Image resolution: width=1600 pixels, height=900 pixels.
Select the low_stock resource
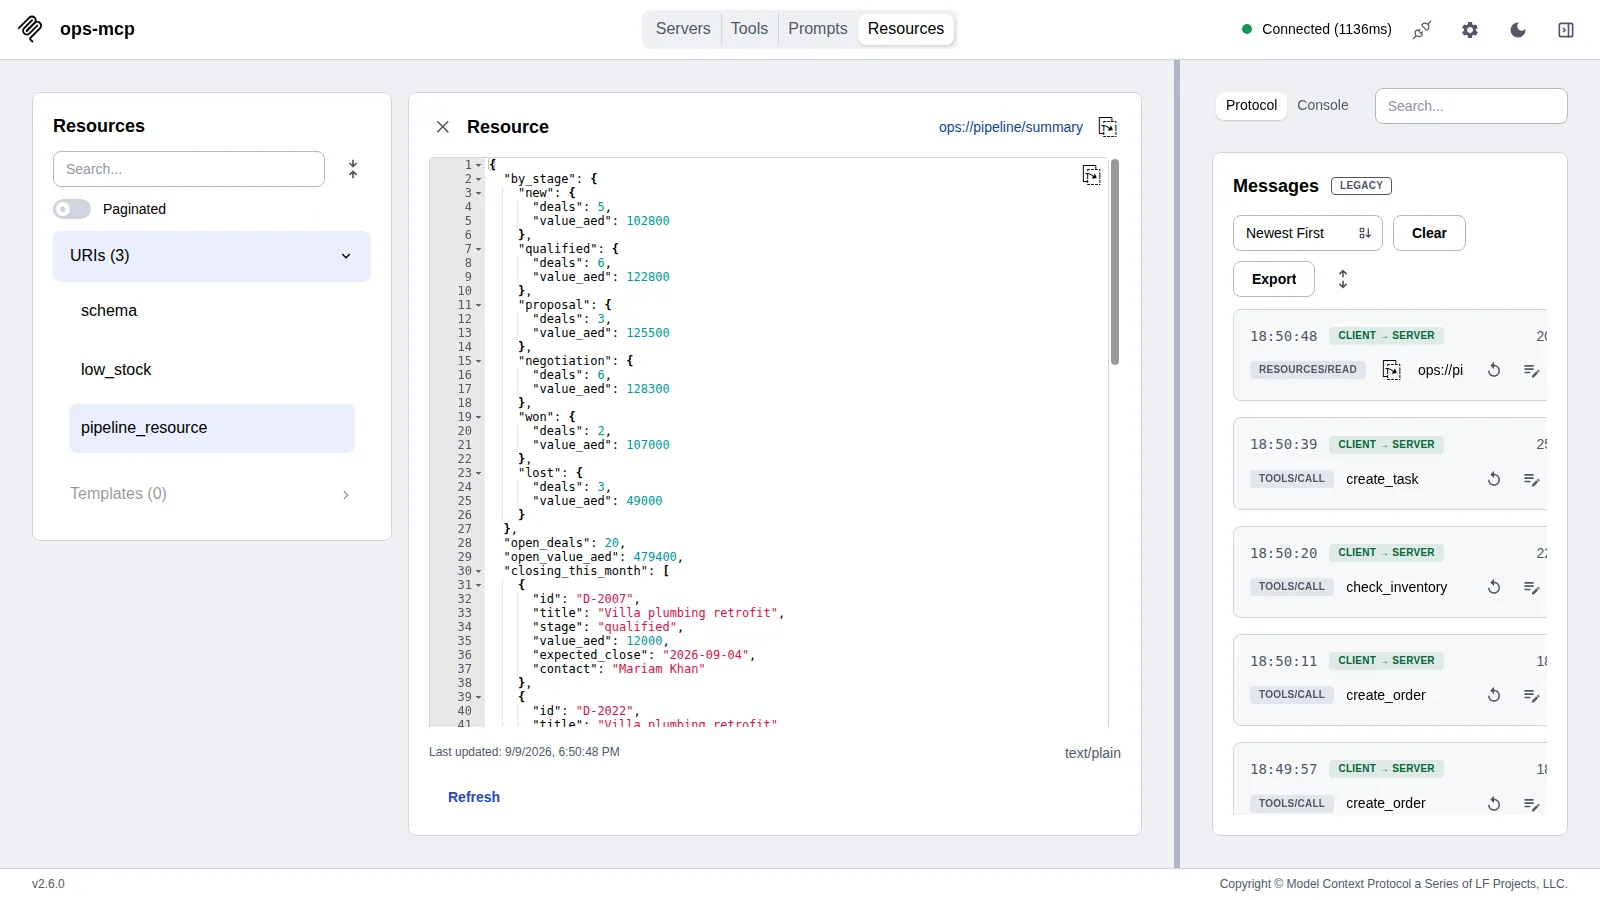212,370
